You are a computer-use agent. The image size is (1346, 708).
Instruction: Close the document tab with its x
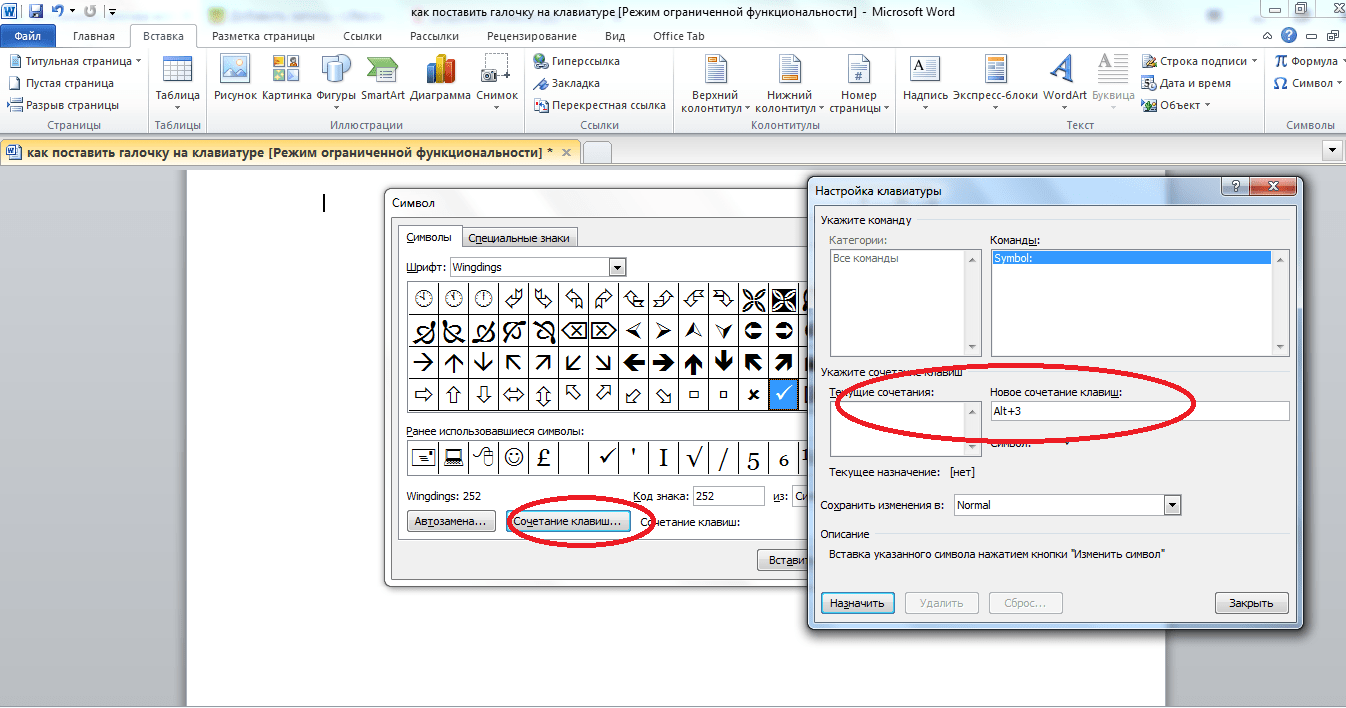(568, 152)
